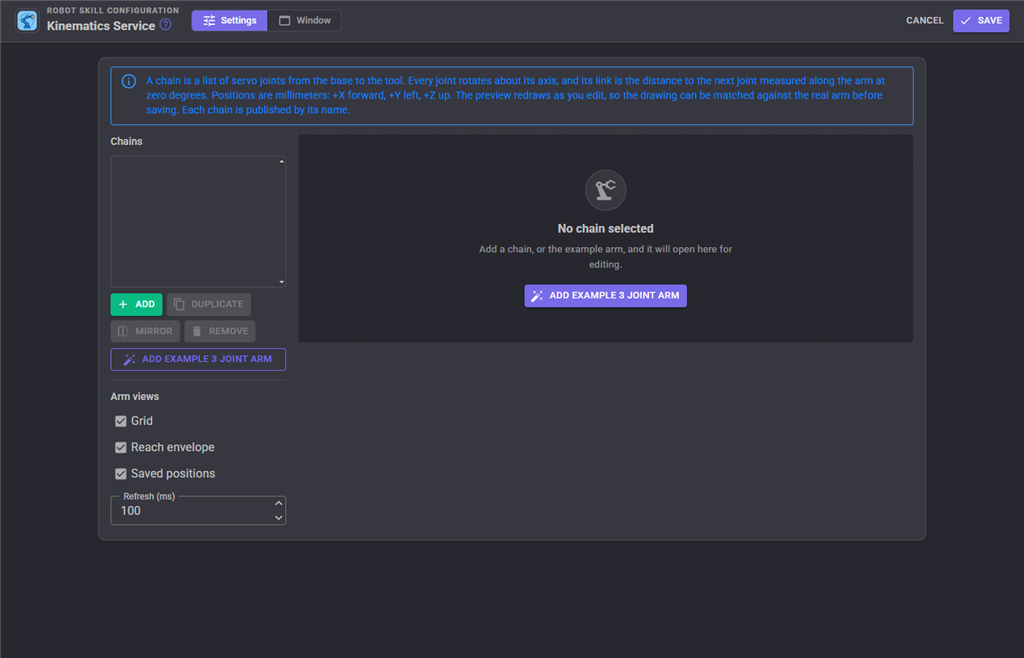Toggle the Reach envelope checkbox
The height and width of the screenshot is (658, 1024).
click(121, 447)
